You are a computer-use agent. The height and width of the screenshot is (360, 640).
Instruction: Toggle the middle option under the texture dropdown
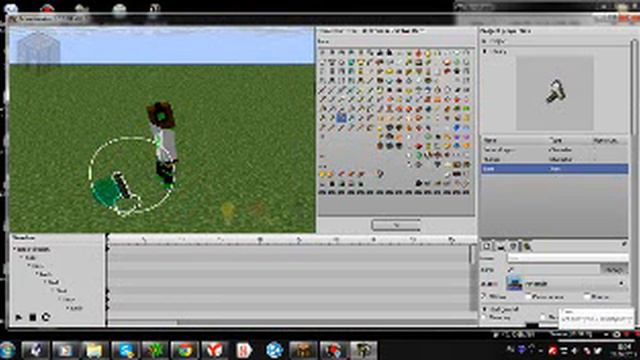[x=529, y=297]
